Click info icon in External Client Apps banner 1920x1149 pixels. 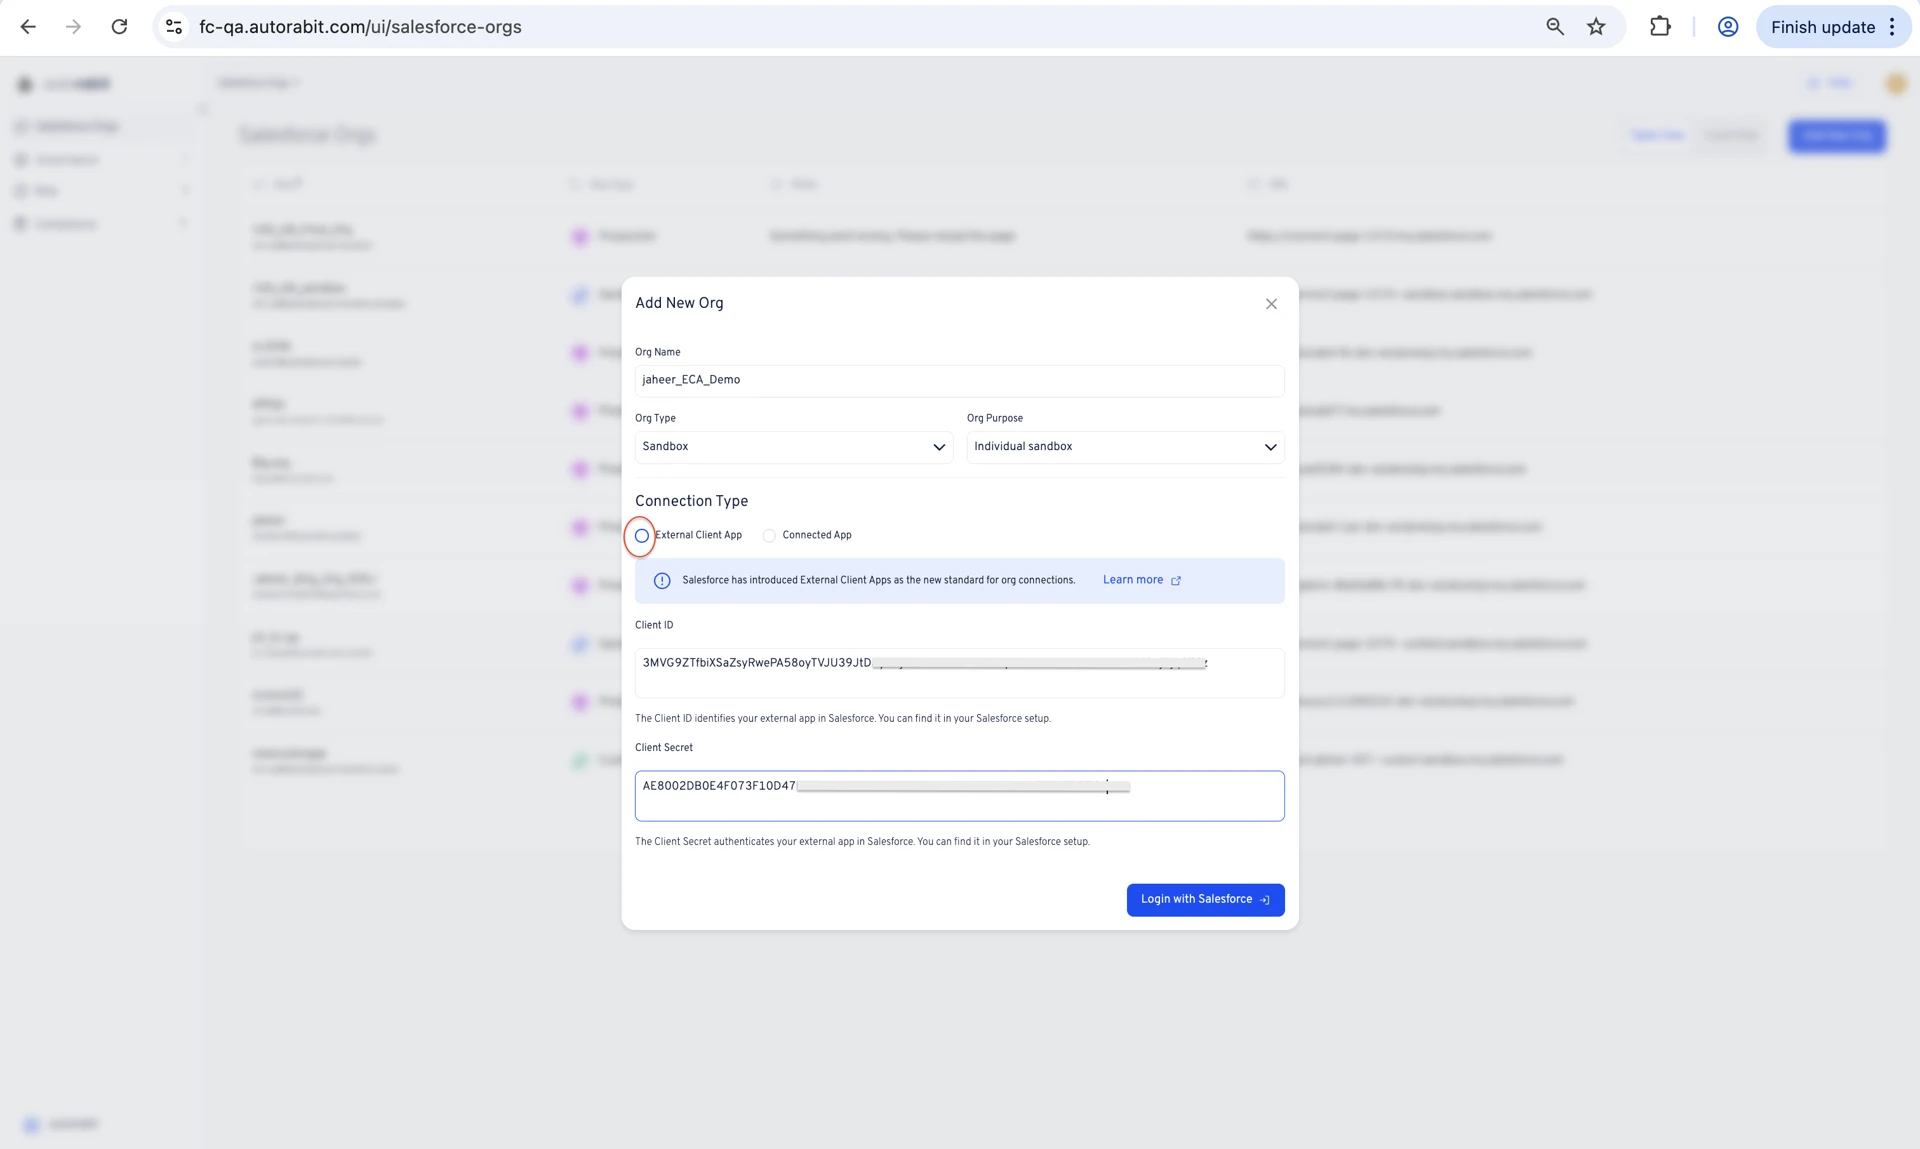coord(662,581)
